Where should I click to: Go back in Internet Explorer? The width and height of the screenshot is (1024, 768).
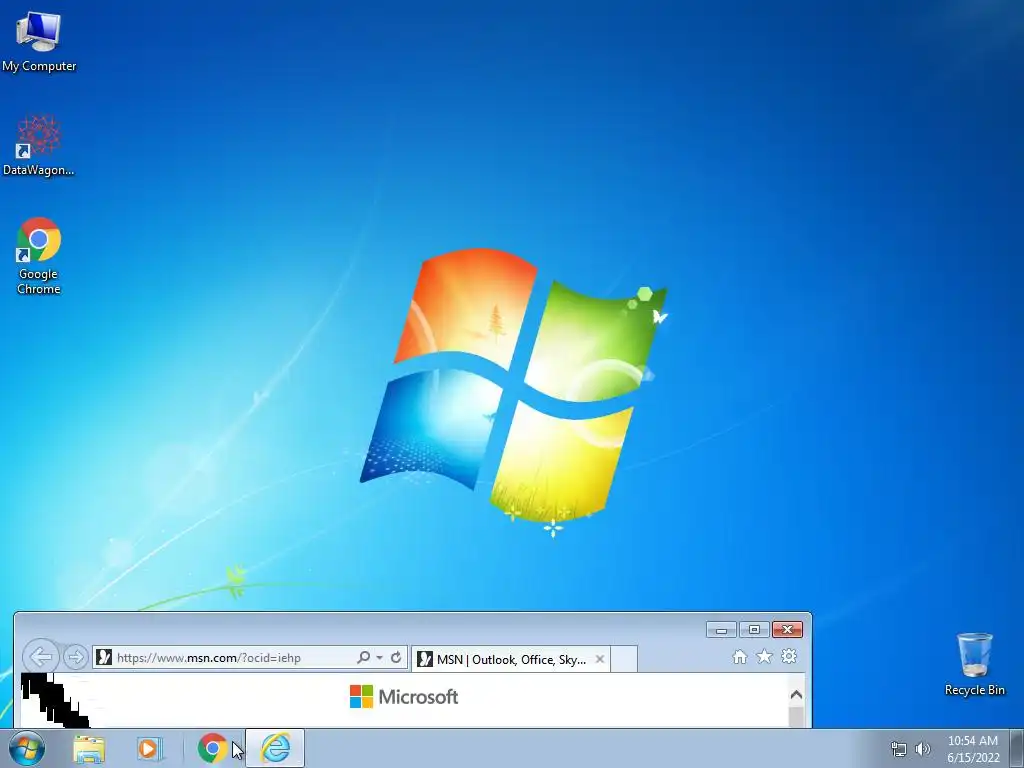pos(40,656)
